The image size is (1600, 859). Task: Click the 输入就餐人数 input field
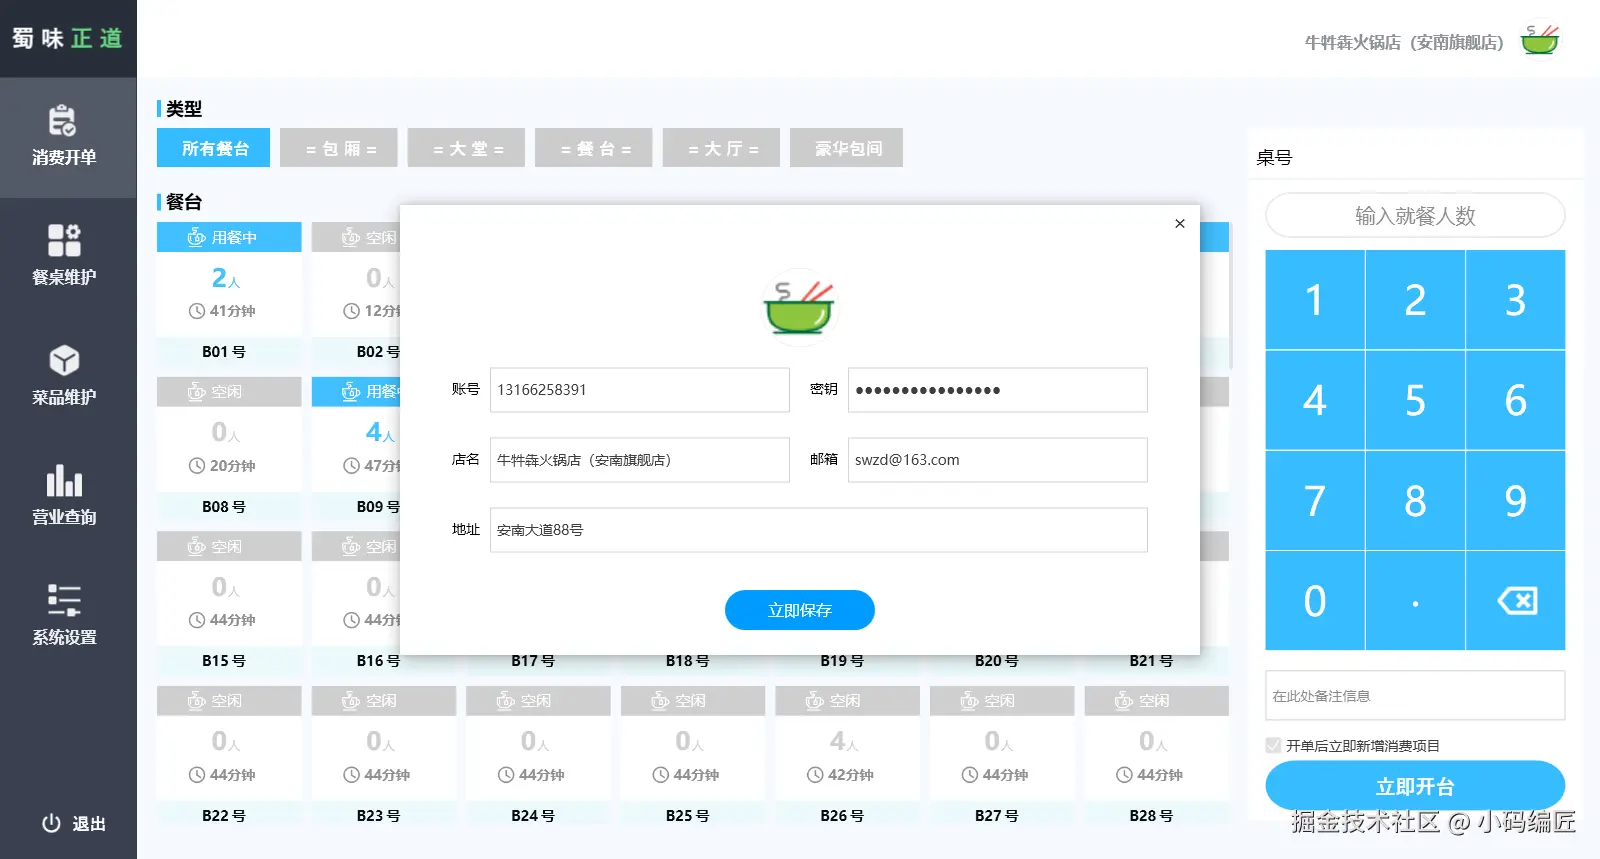point(1415,215)
